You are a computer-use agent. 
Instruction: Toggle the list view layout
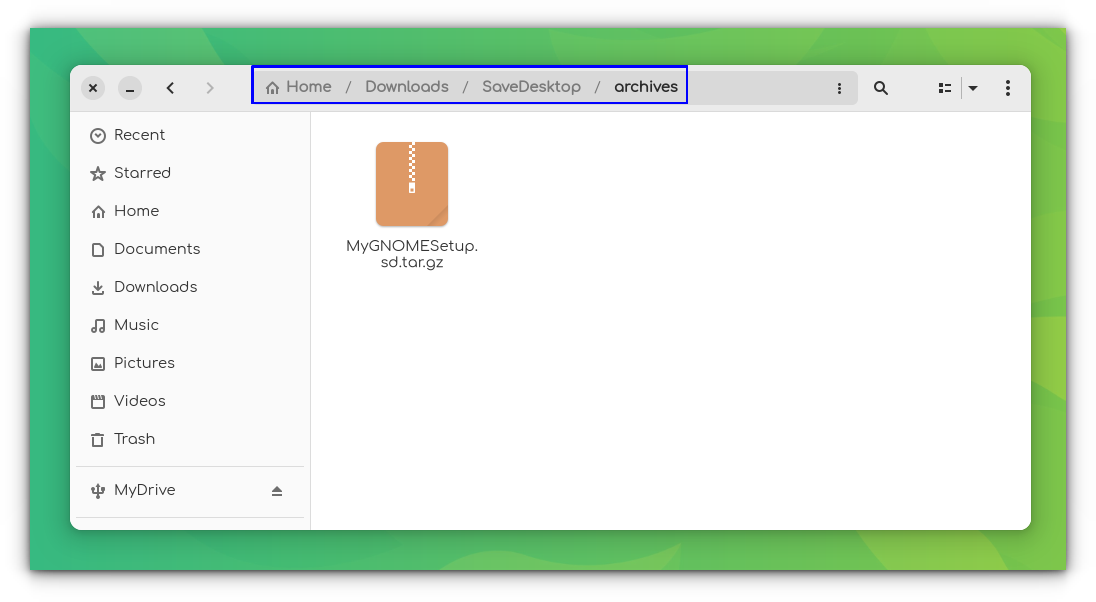click(944, 88)
